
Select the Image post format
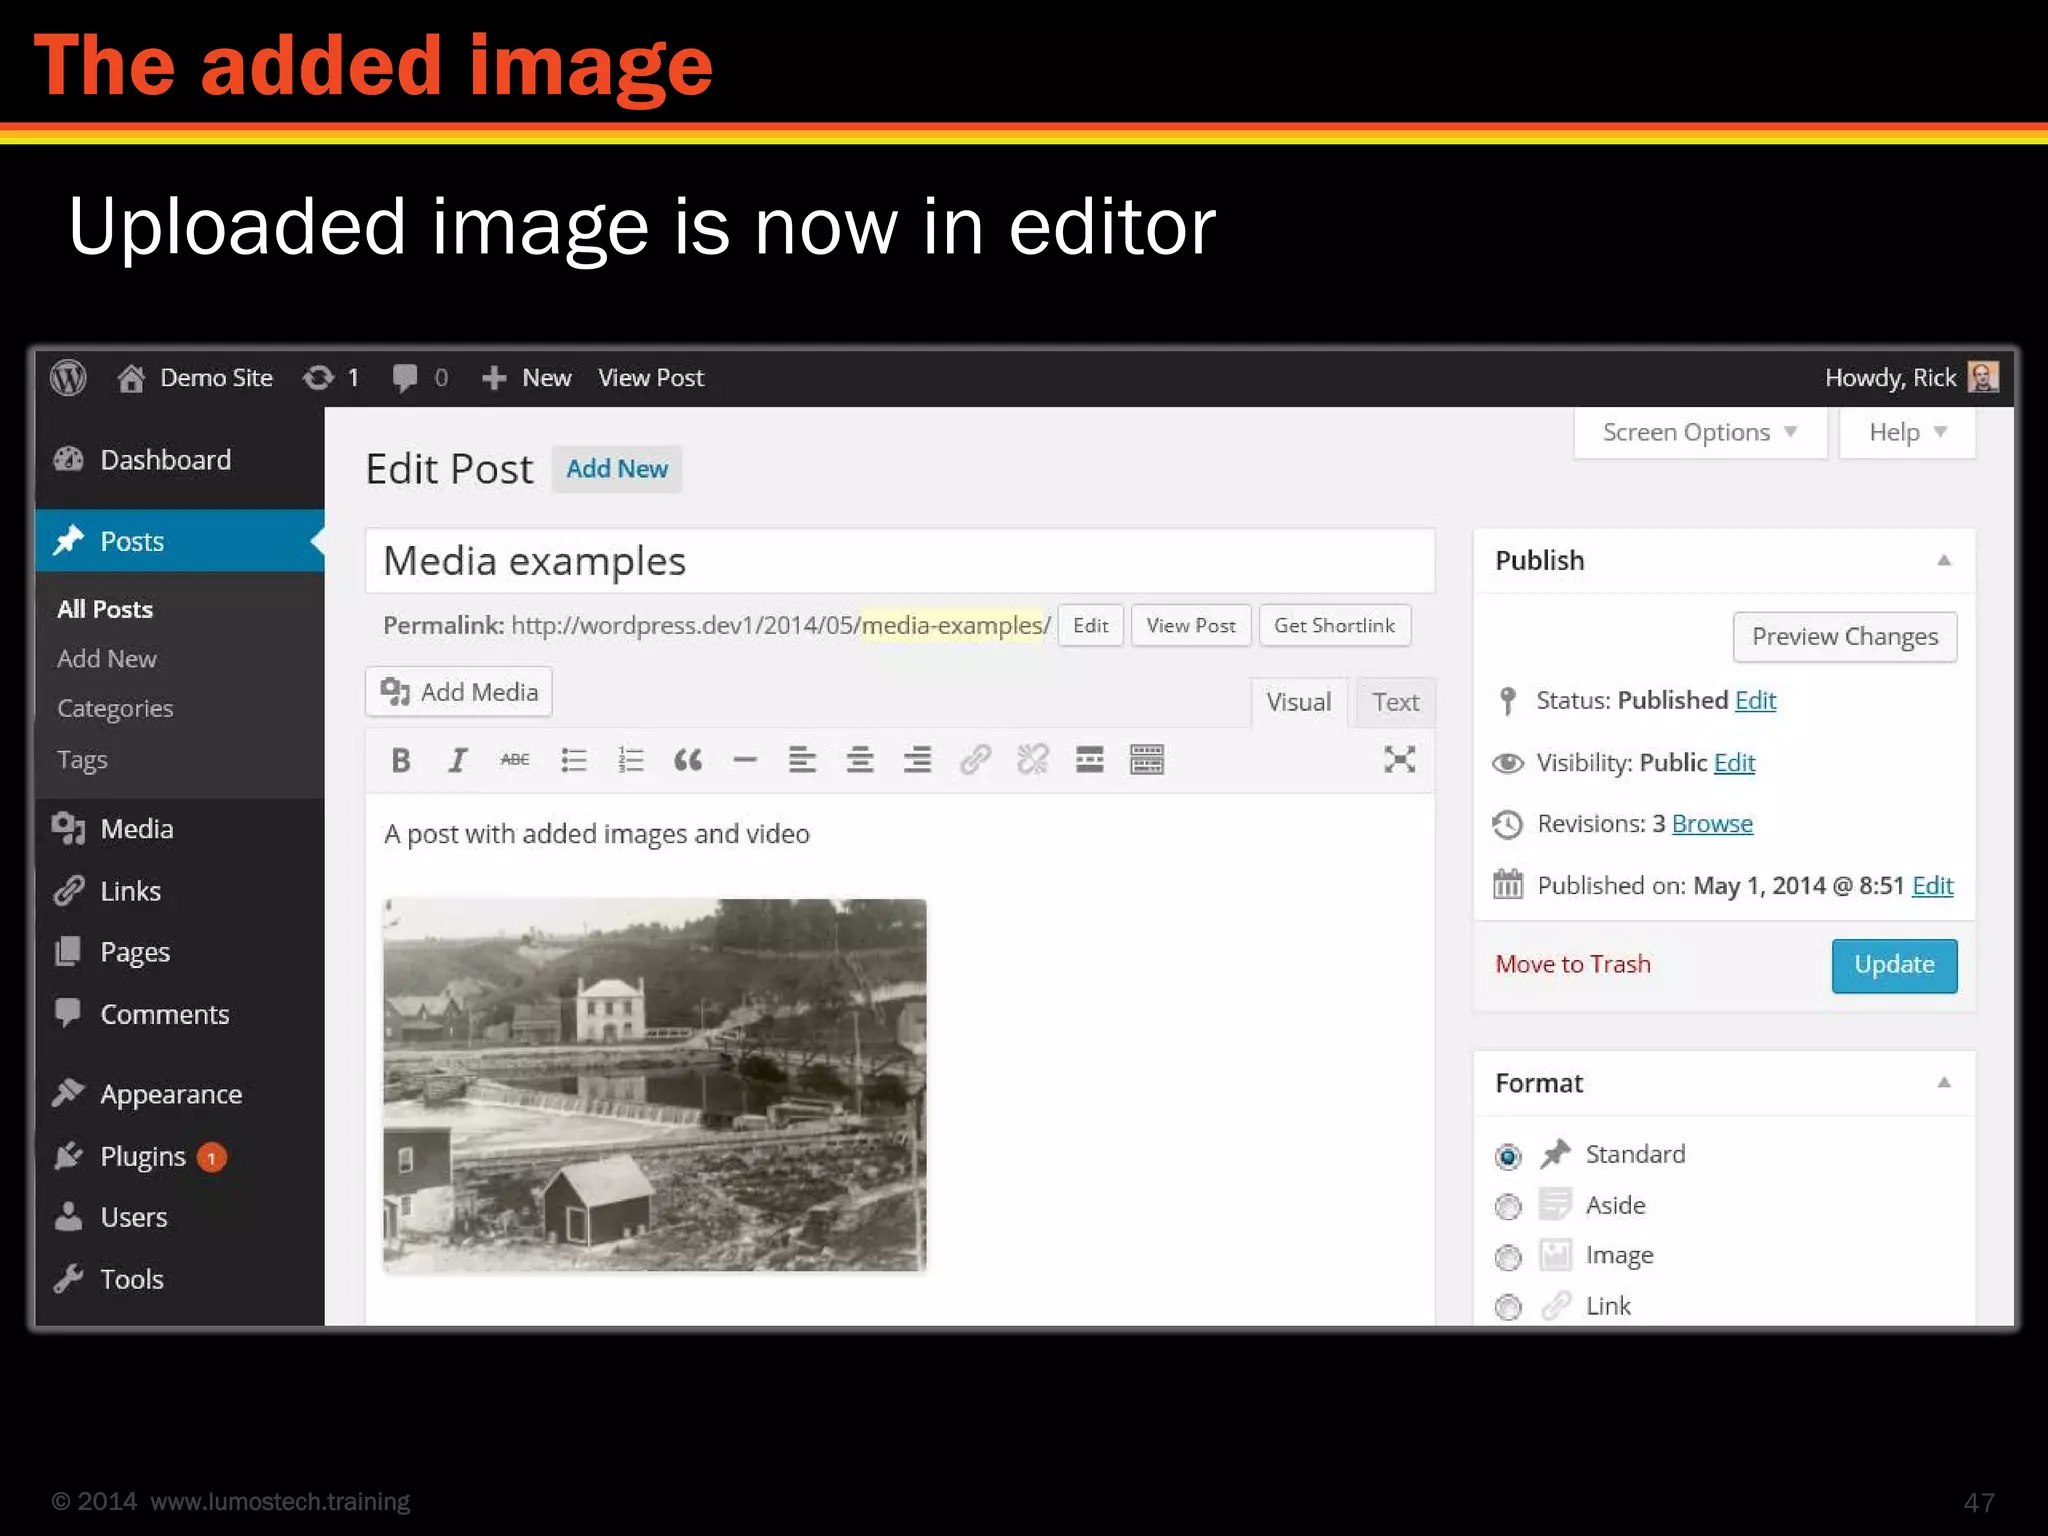click(1508, 1257)
